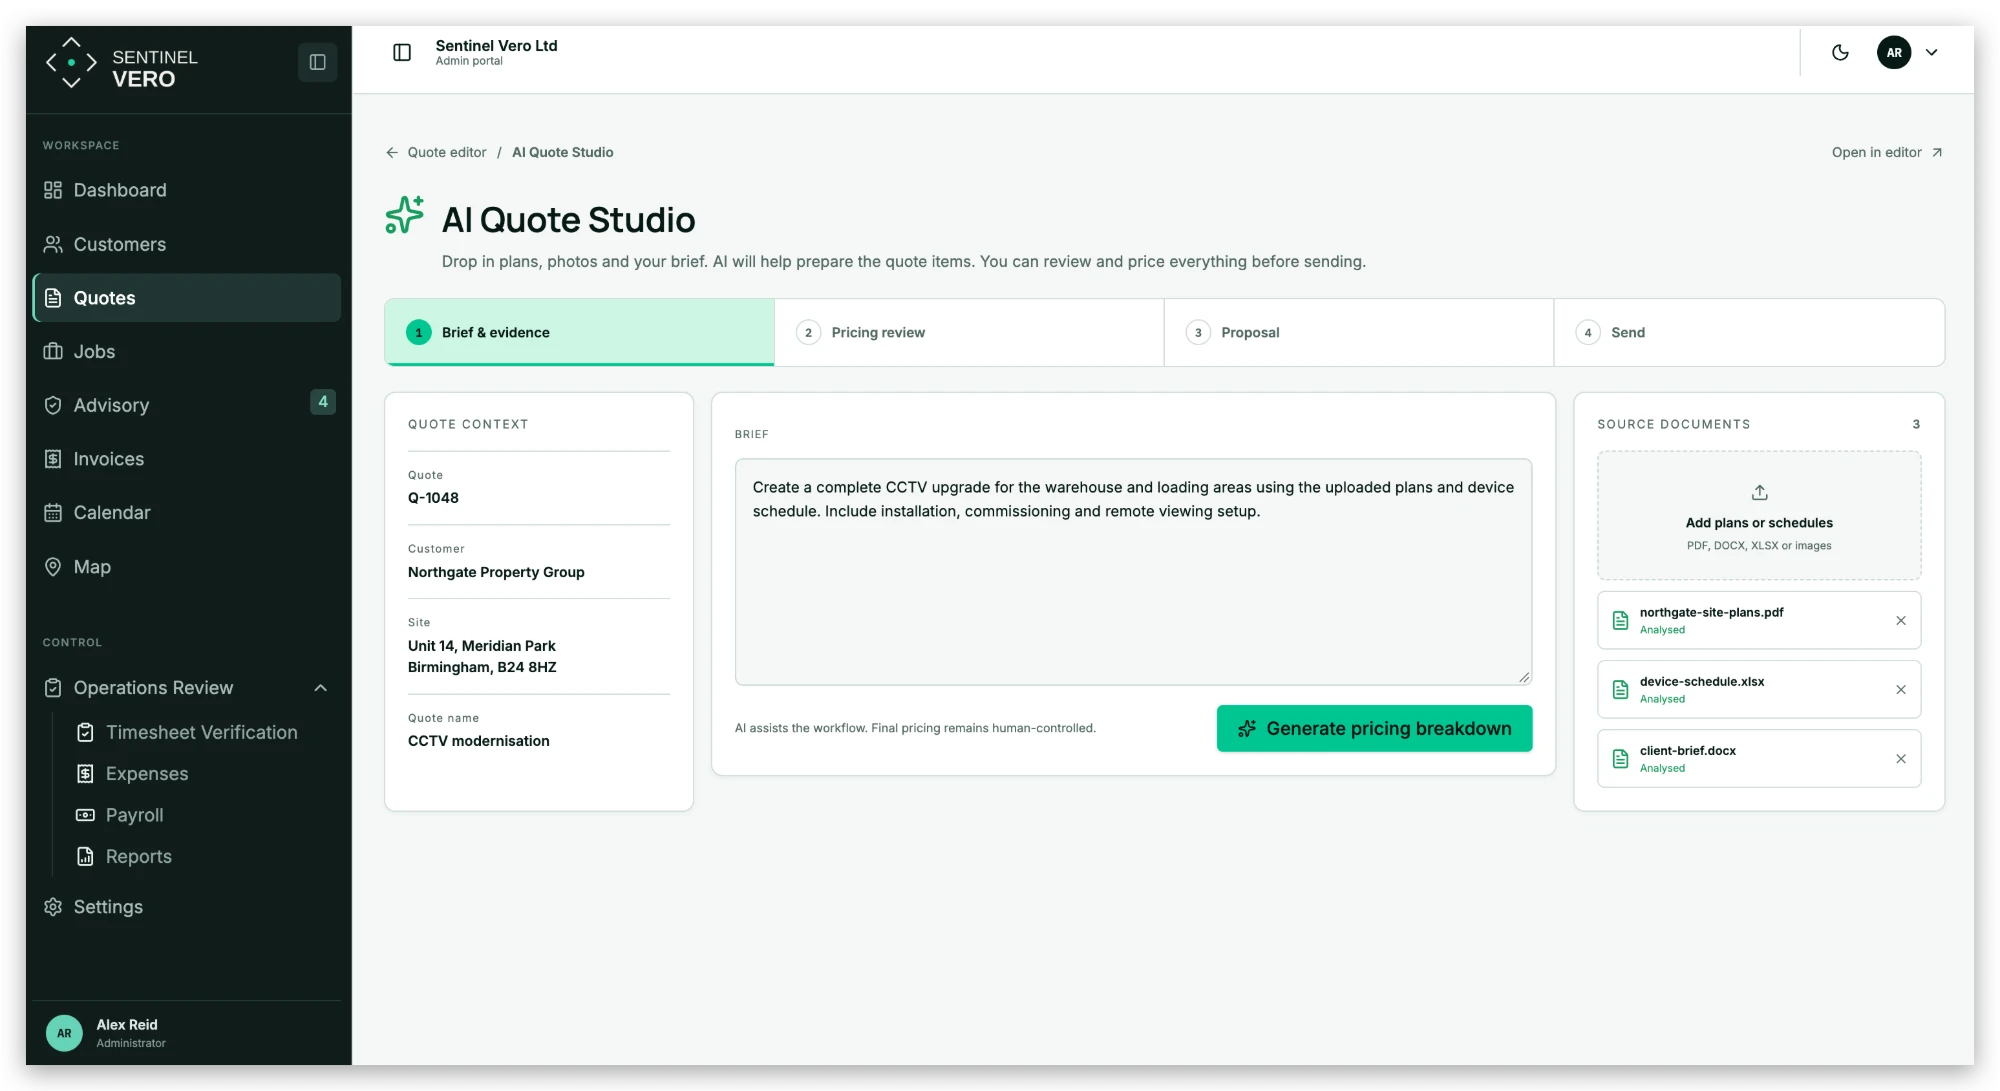Open Advisory with 4 badge
This screenshot has height=1091, width=2000.
tap(187, 405)
